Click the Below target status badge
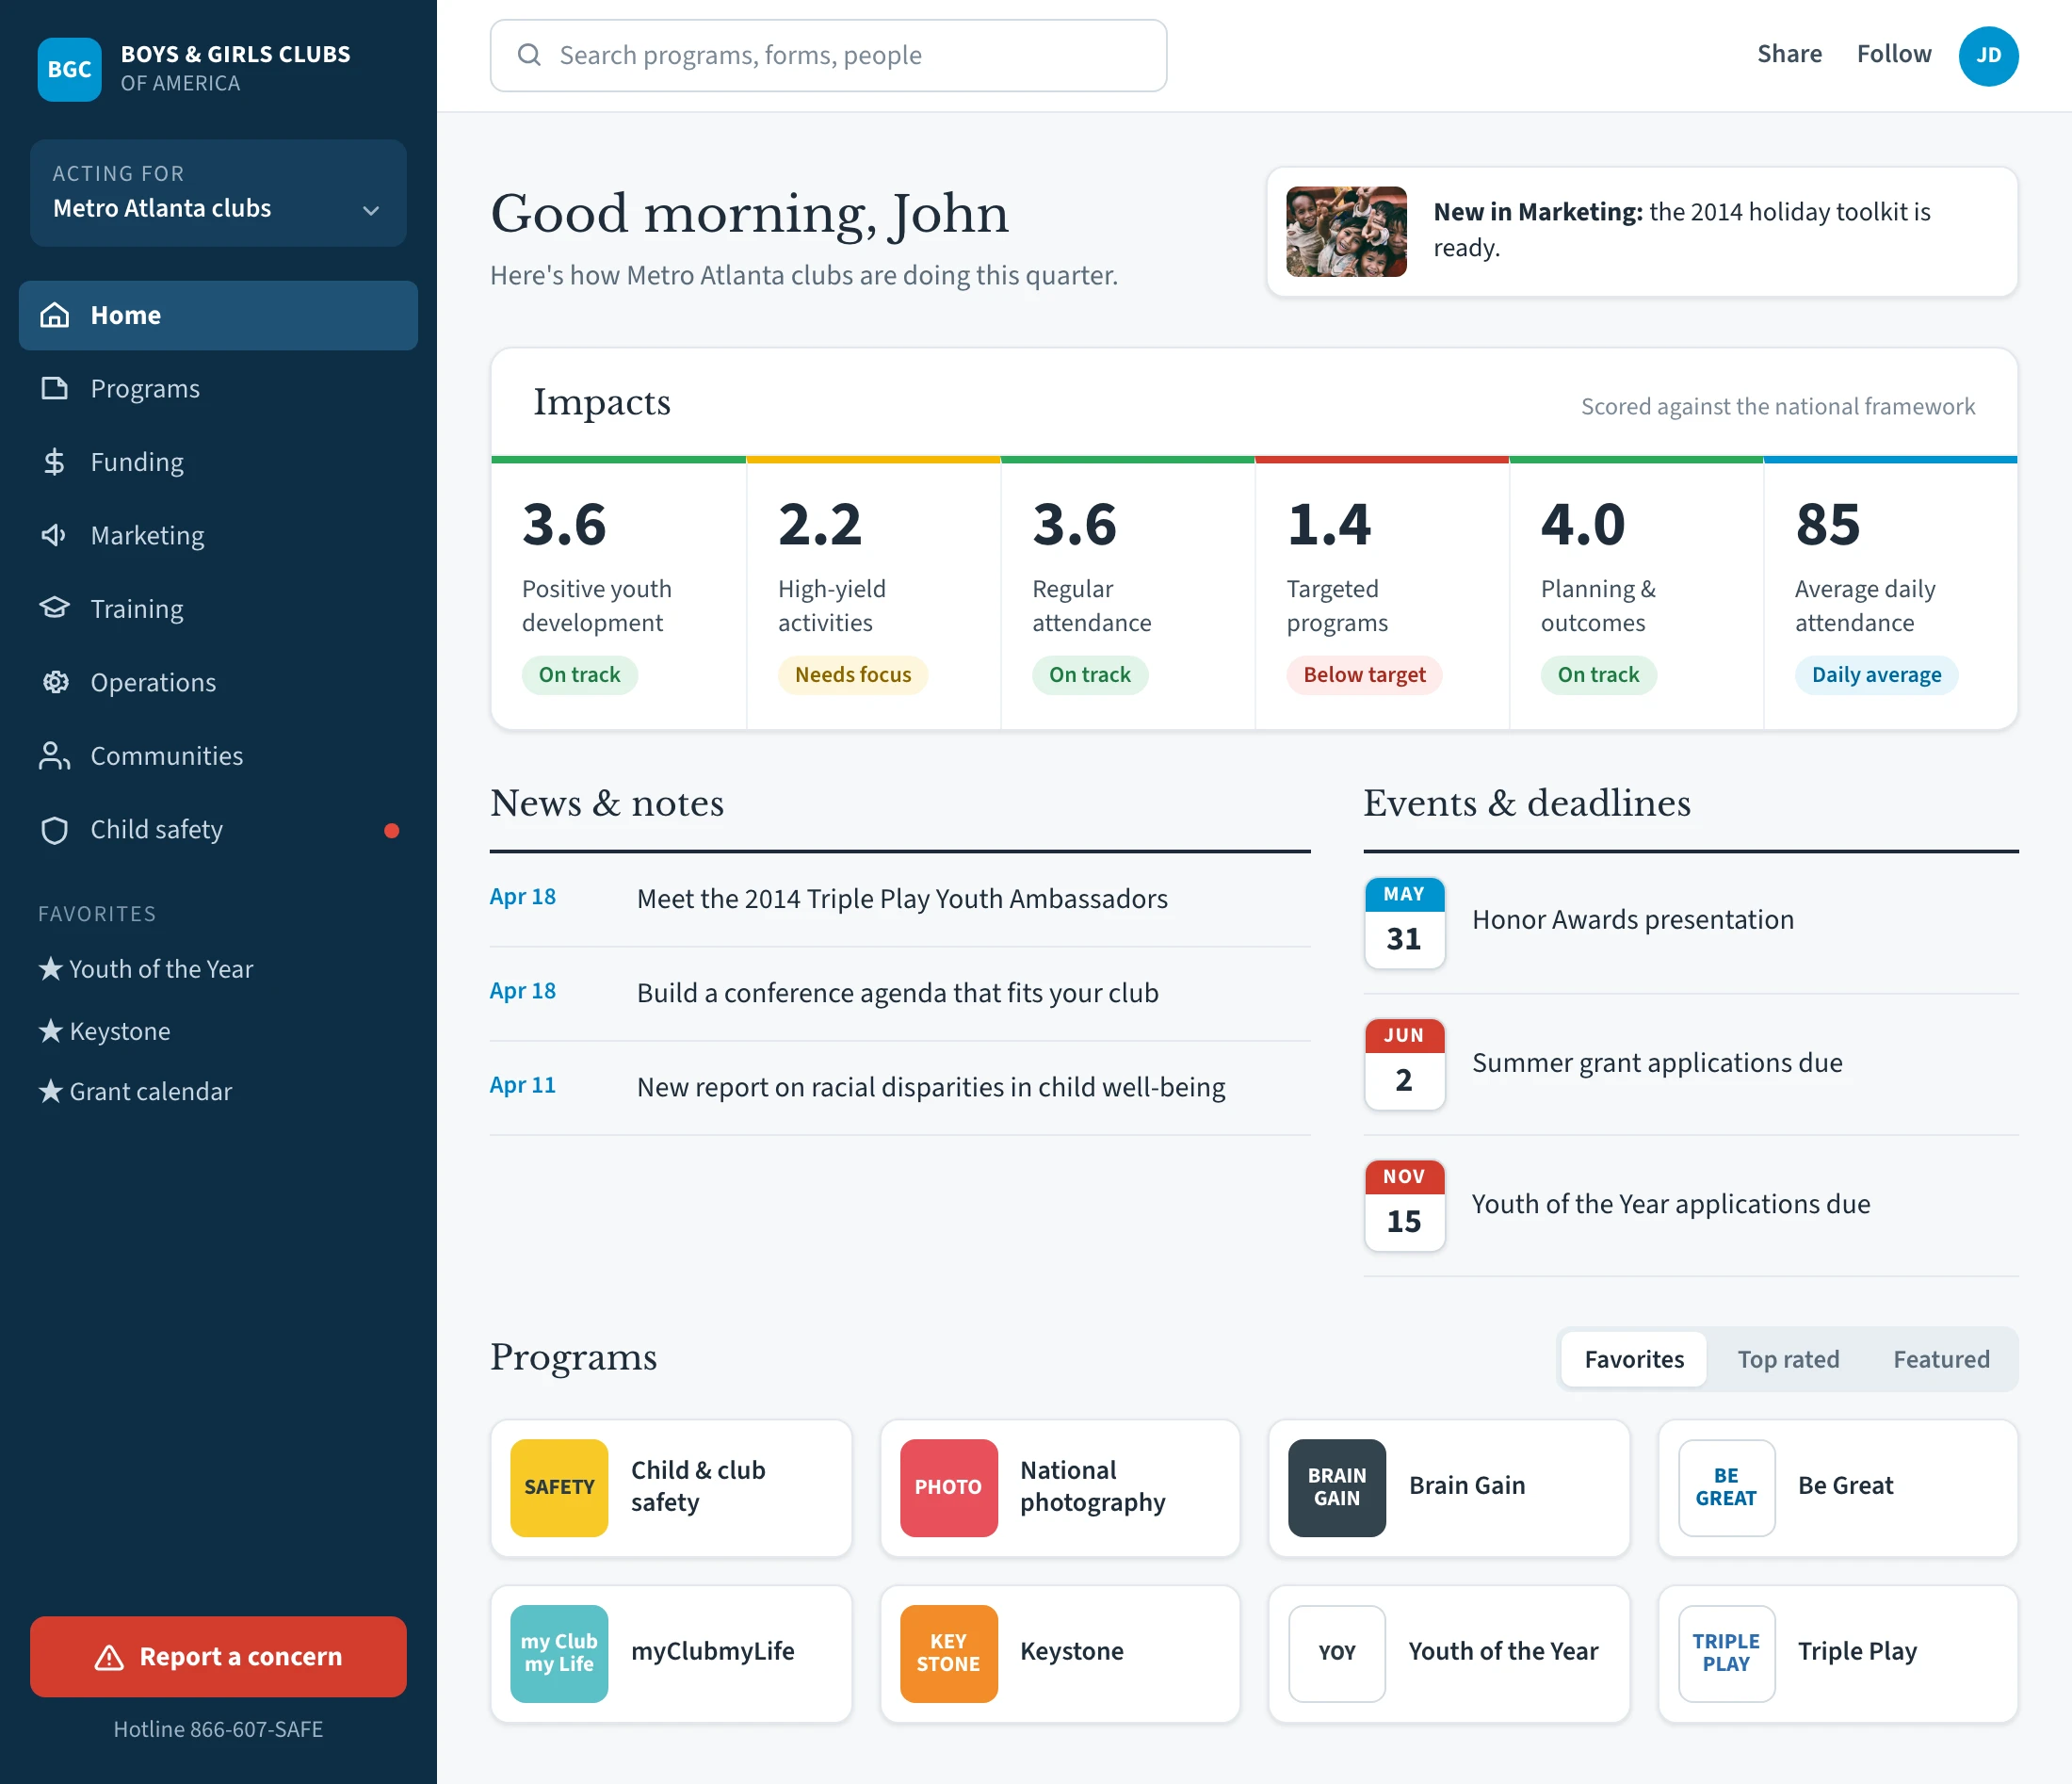The width and height of the screenshot is (2072, 1784). [x=1364, y=675]
